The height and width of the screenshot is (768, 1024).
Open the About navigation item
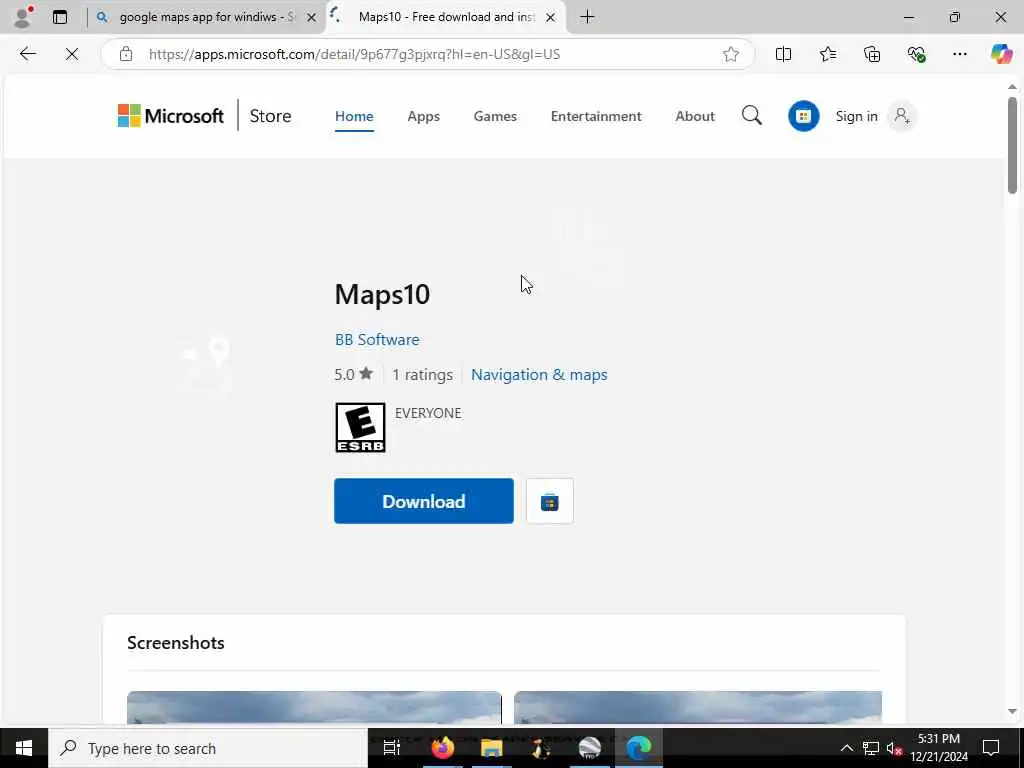click(x=695, y=116)
